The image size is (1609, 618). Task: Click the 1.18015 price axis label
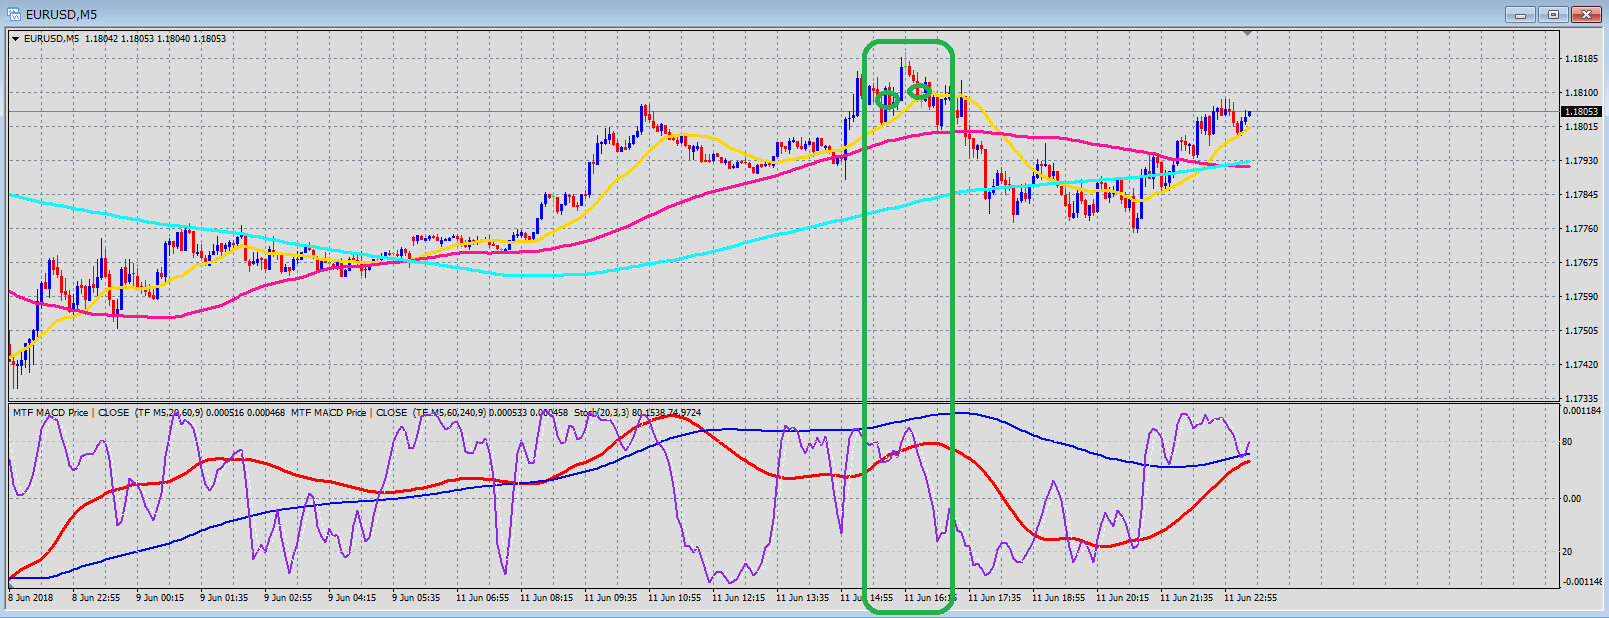point(1580,127)
